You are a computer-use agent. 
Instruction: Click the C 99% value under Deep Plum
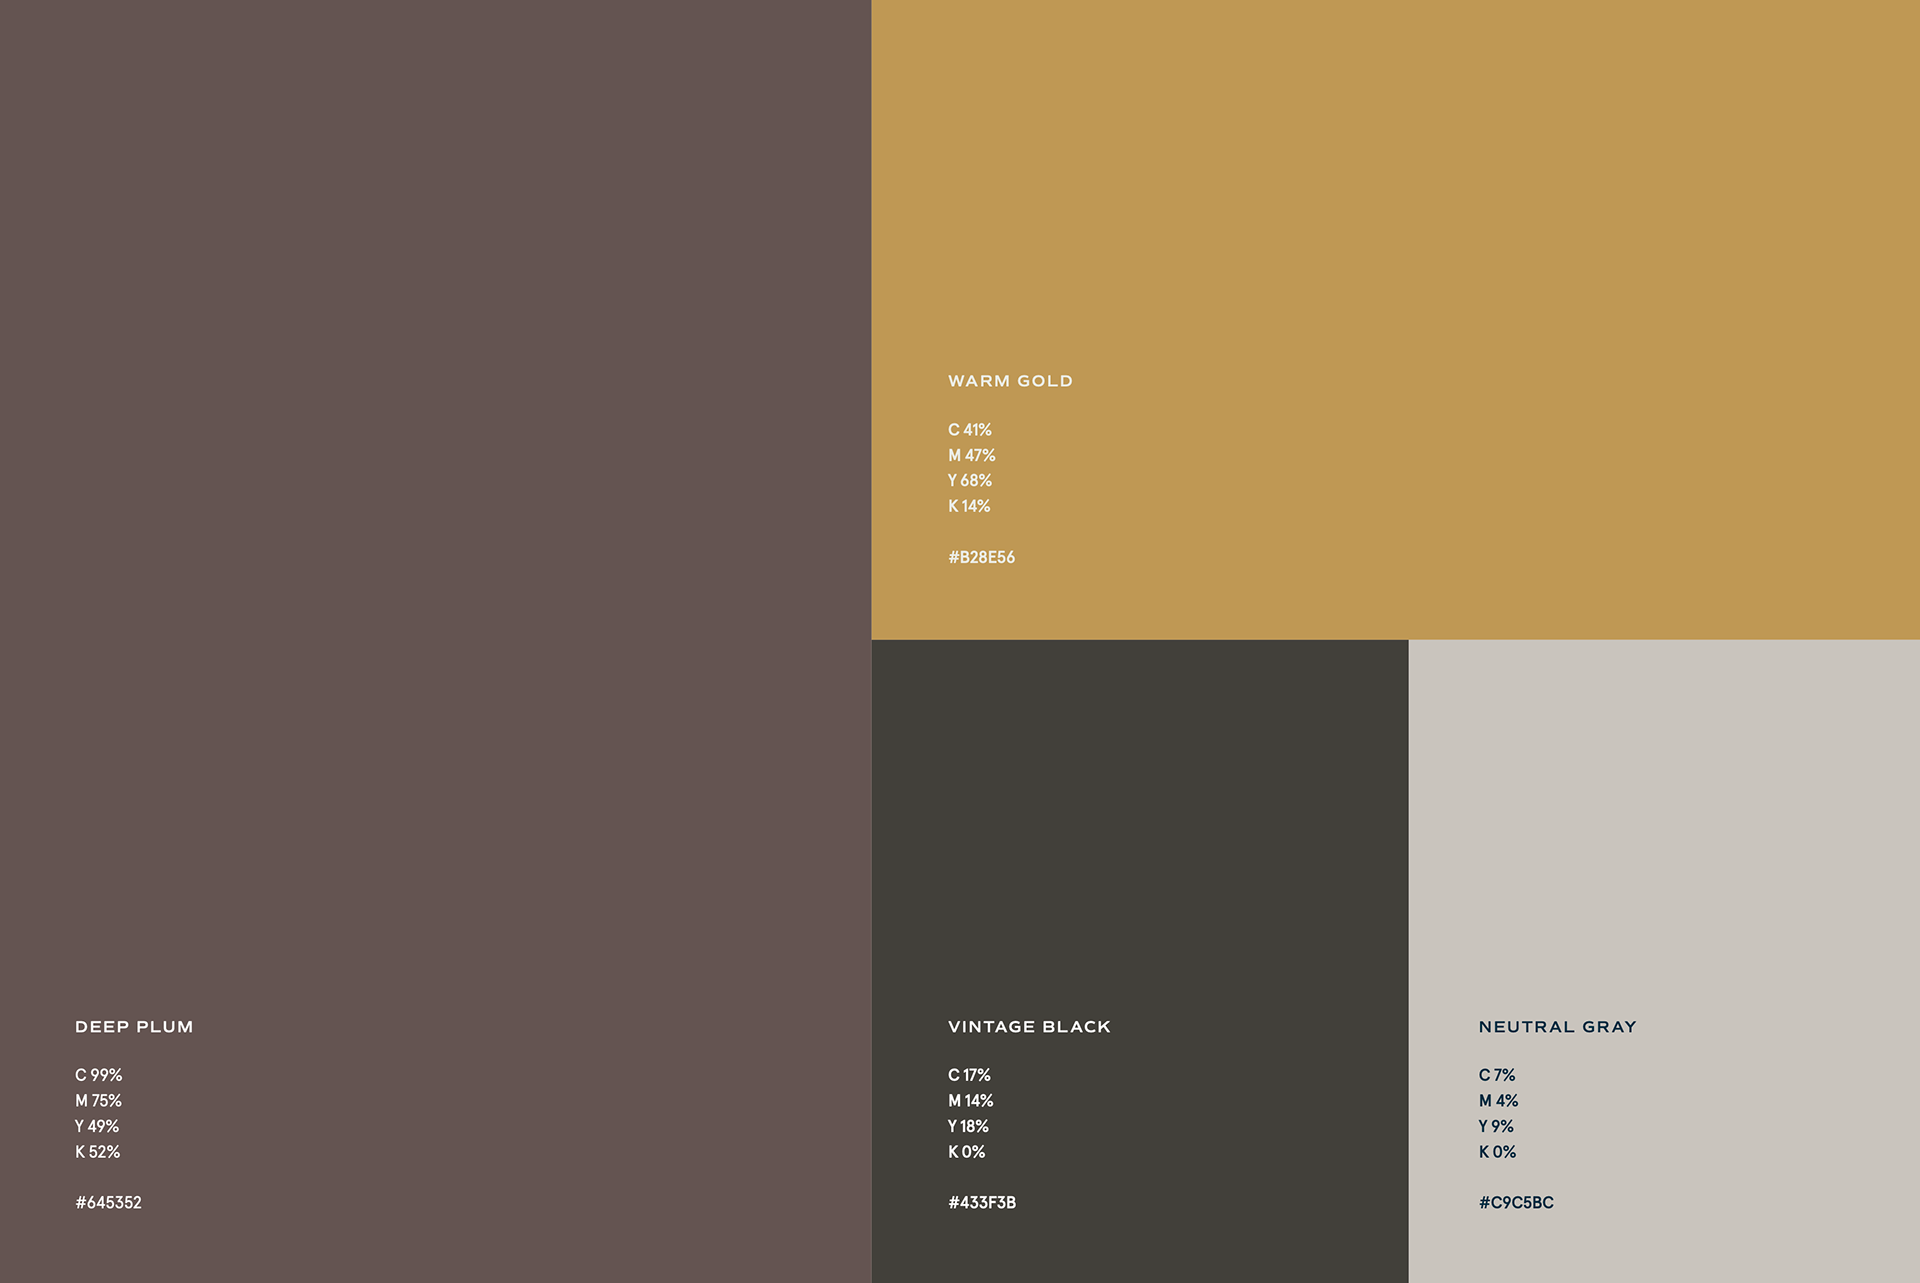click(x=98, y=1075)
